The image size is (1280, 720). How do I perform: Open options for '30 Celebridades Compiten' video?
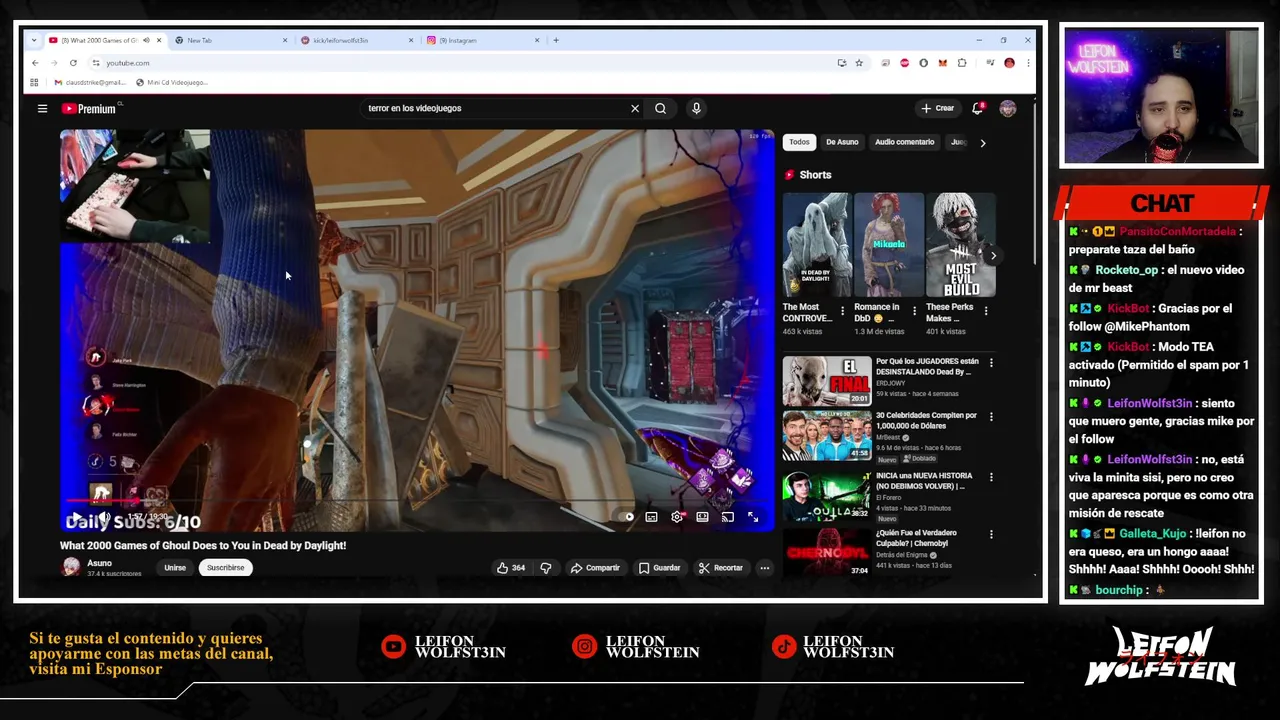tap(991, 416)
